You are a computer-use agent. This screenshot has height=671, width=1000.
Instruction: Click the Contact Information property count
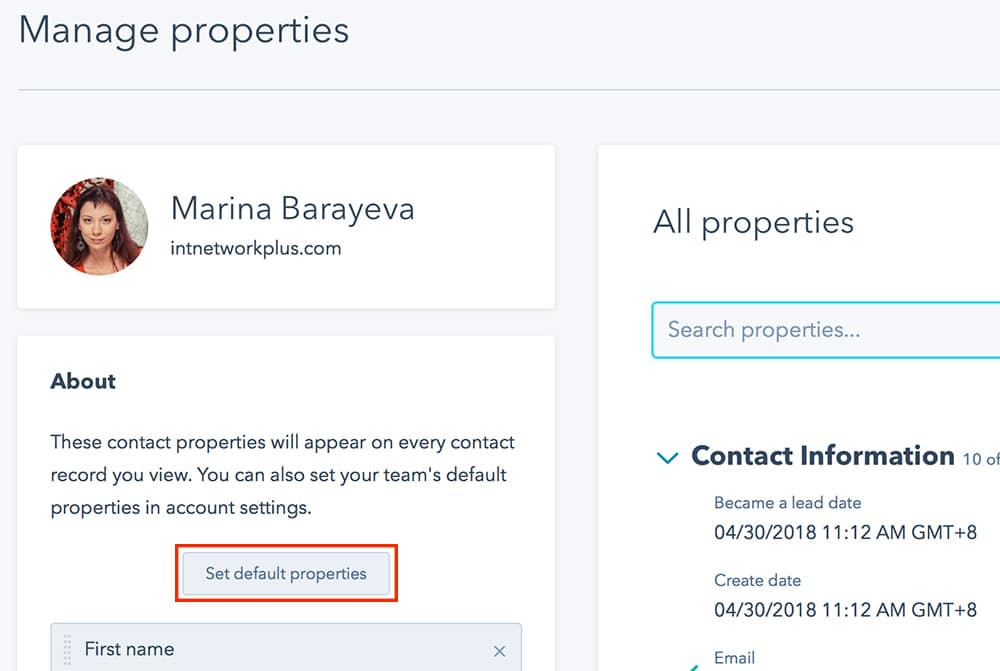coord(980,460)
